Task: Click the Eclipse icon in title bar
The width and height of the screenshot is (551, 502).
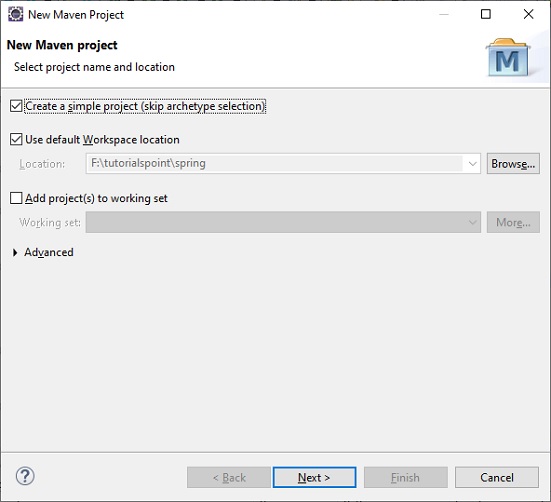Action: coord(15,14)
